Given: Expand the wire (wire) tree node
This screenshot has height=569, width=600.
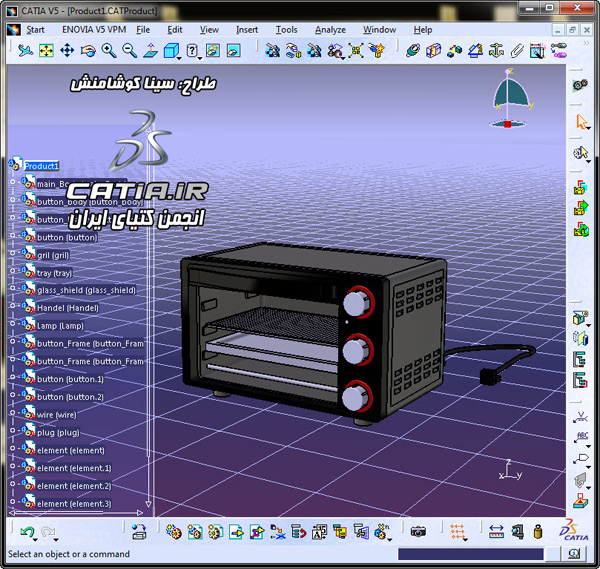Looking at the screenshot, I should 13,412.
